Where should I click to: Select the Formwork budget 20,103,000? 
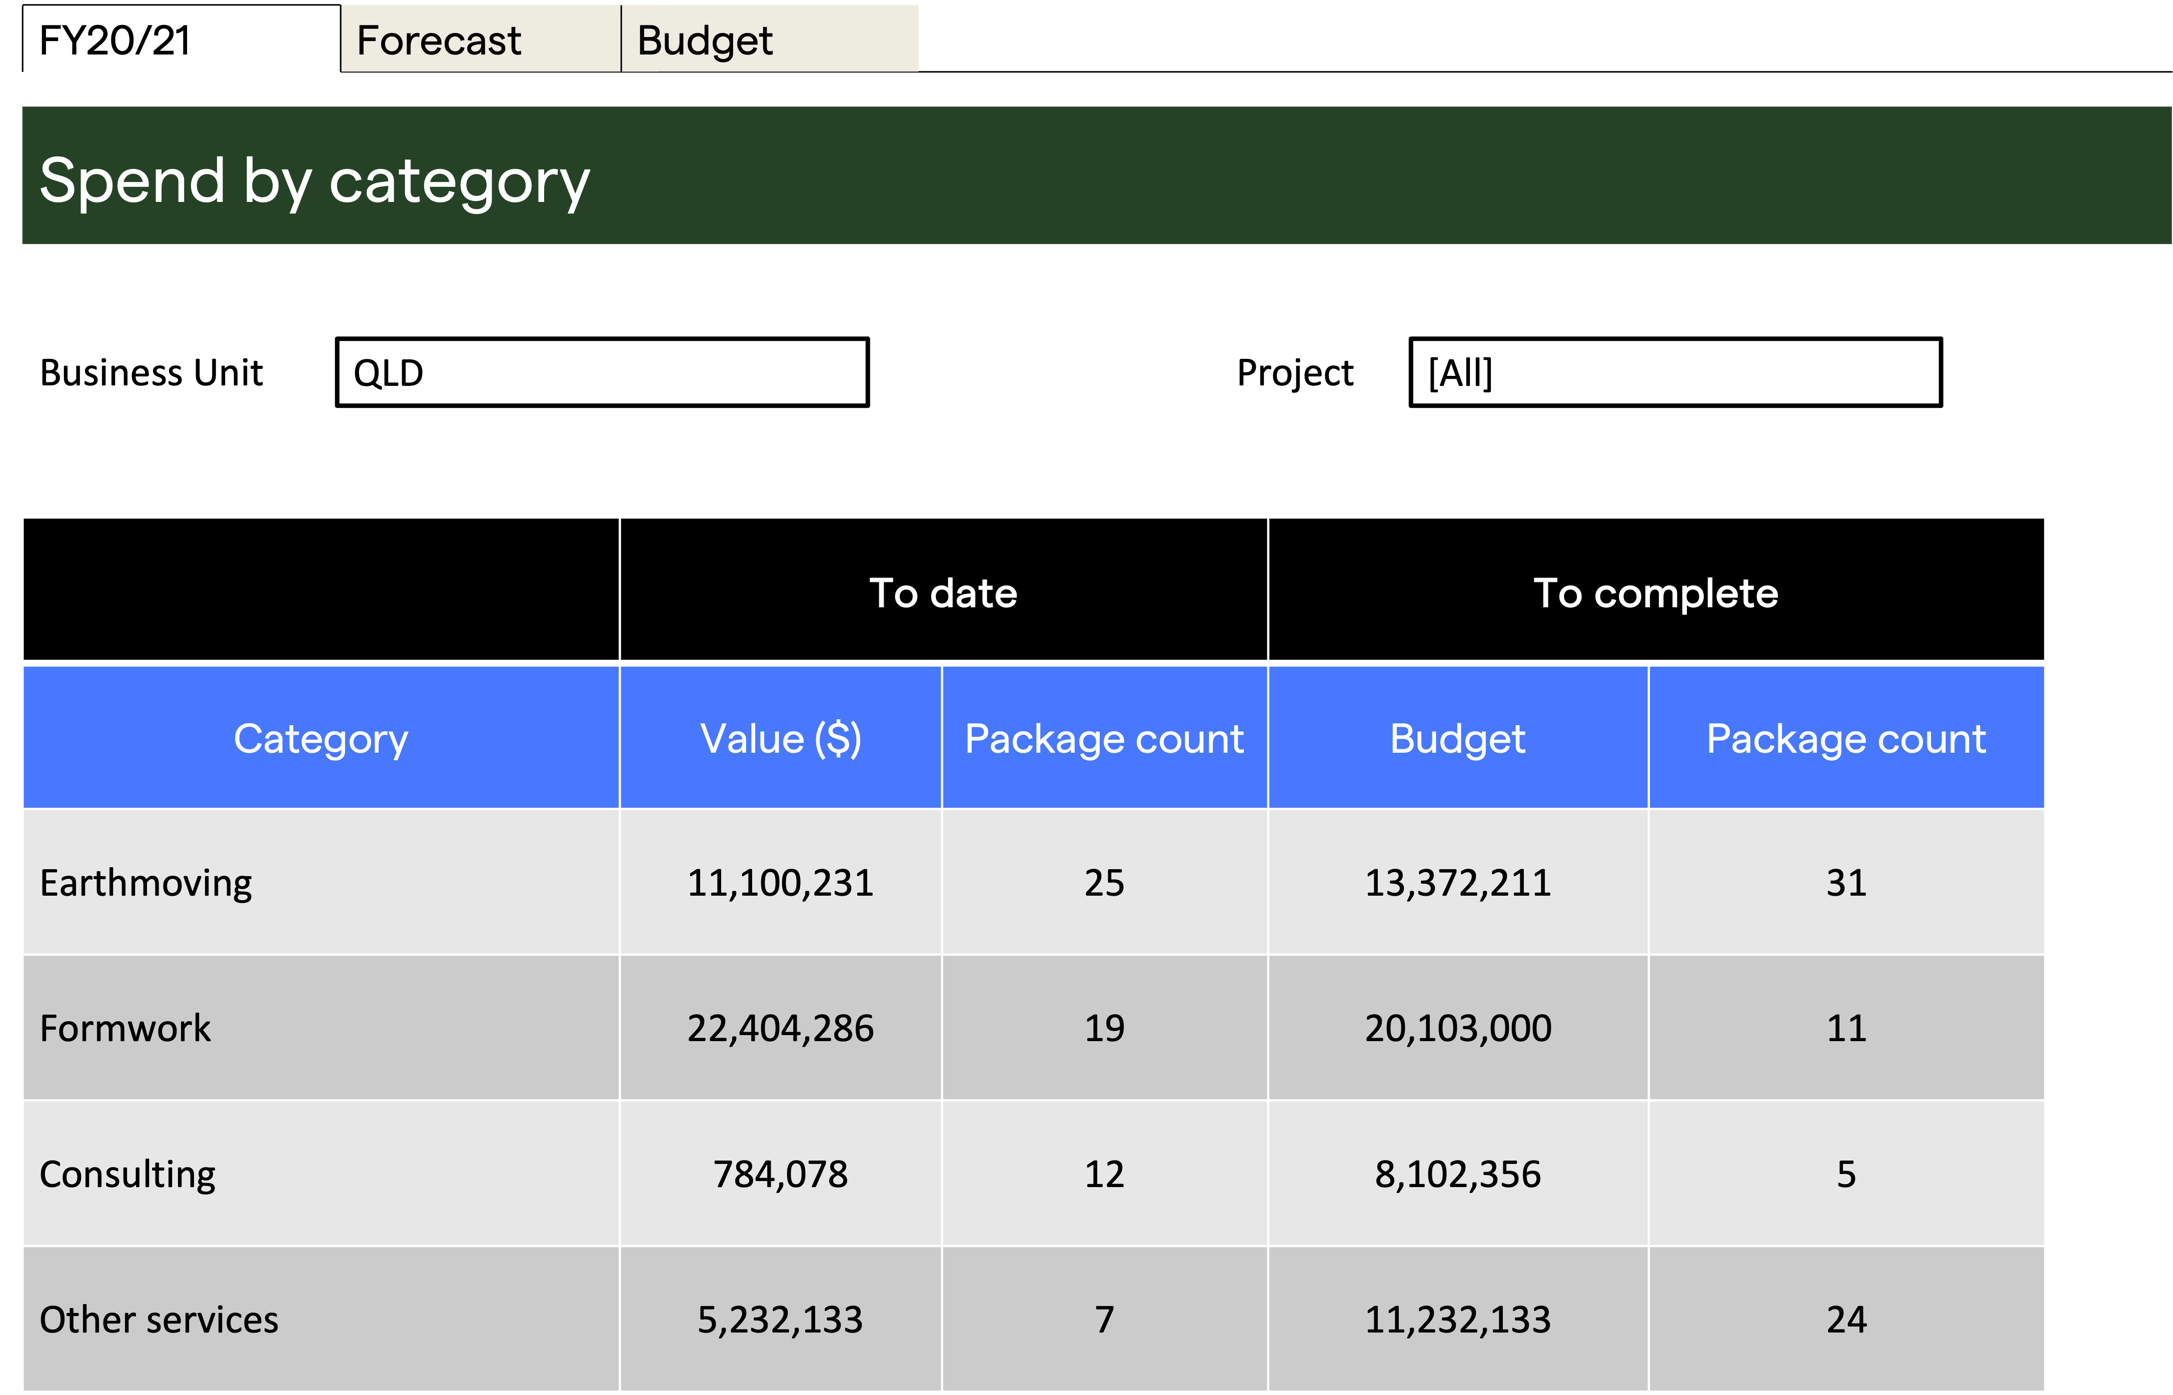pos(1458,1028)
